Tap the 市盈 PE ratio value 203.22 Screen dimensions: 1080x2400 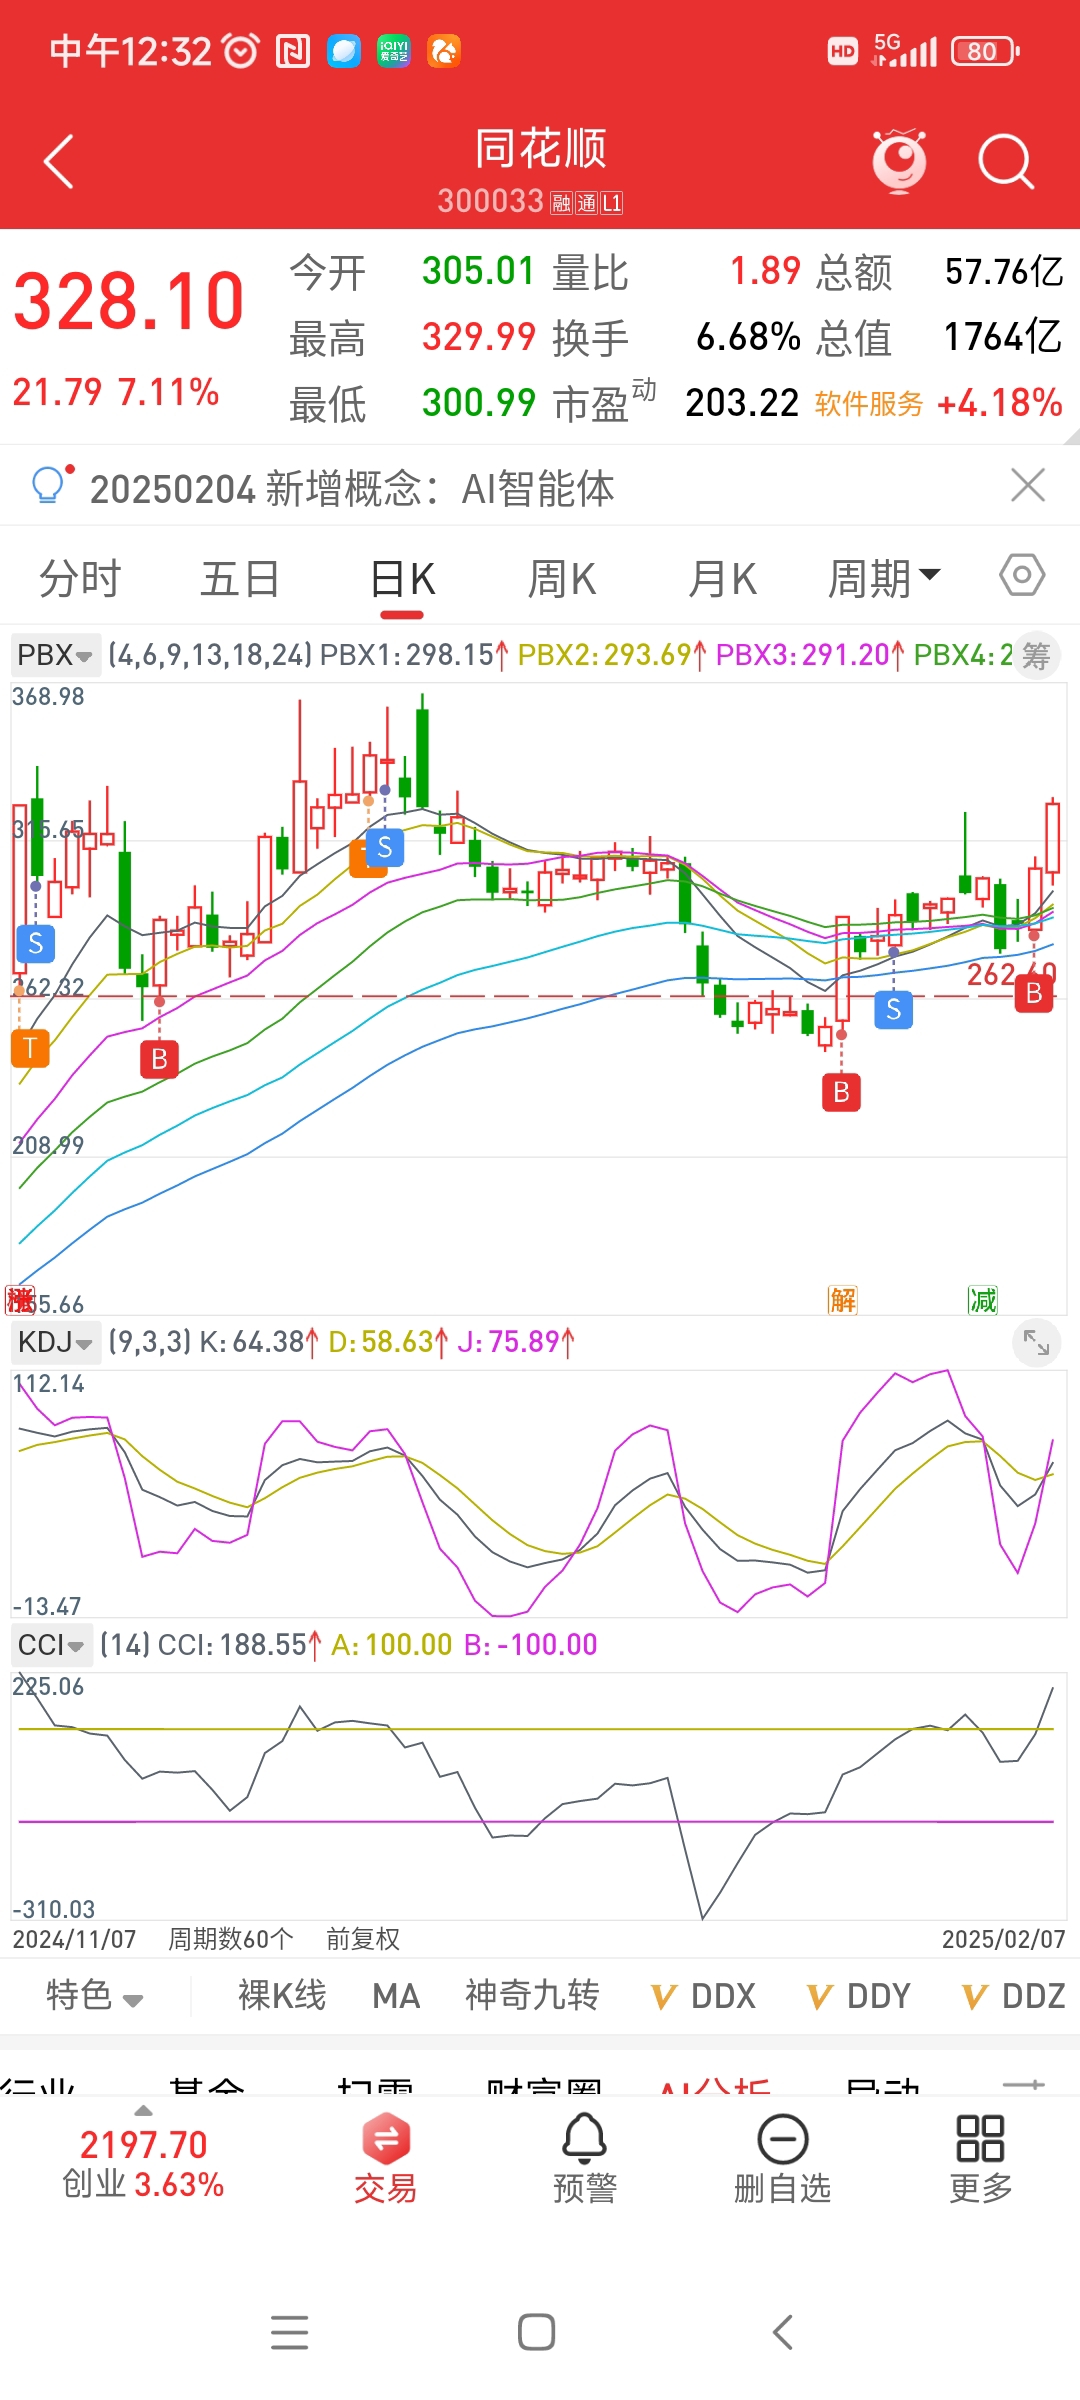(x=742, y=403)
